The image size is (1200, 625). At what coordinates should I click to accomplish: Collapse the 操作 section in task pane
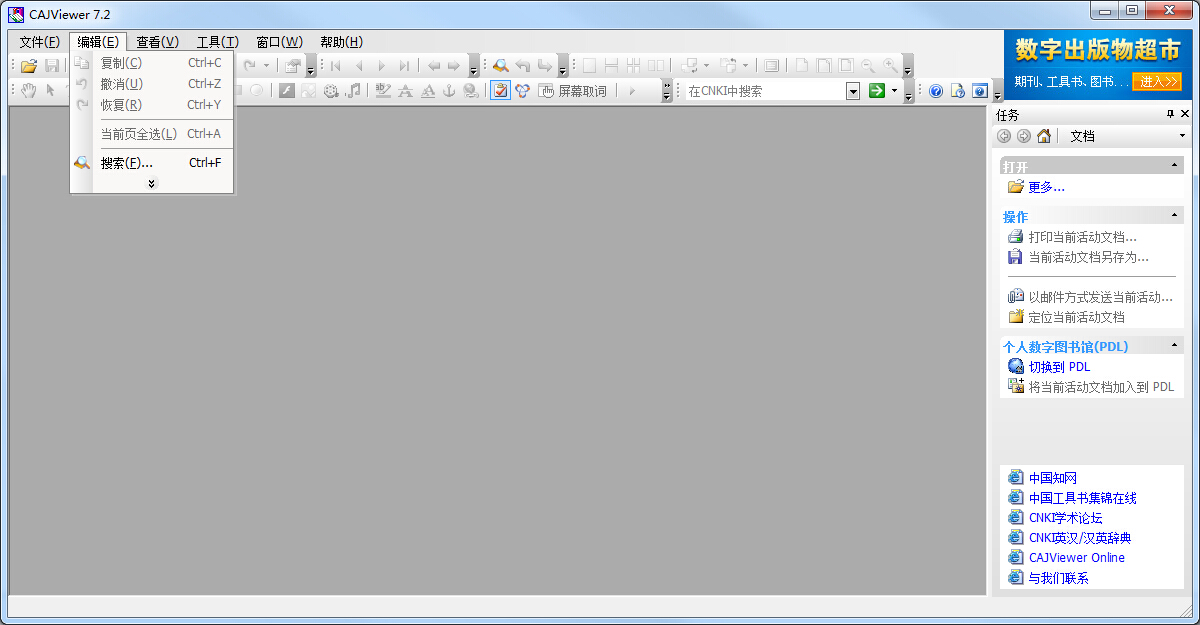[1174, 215]
